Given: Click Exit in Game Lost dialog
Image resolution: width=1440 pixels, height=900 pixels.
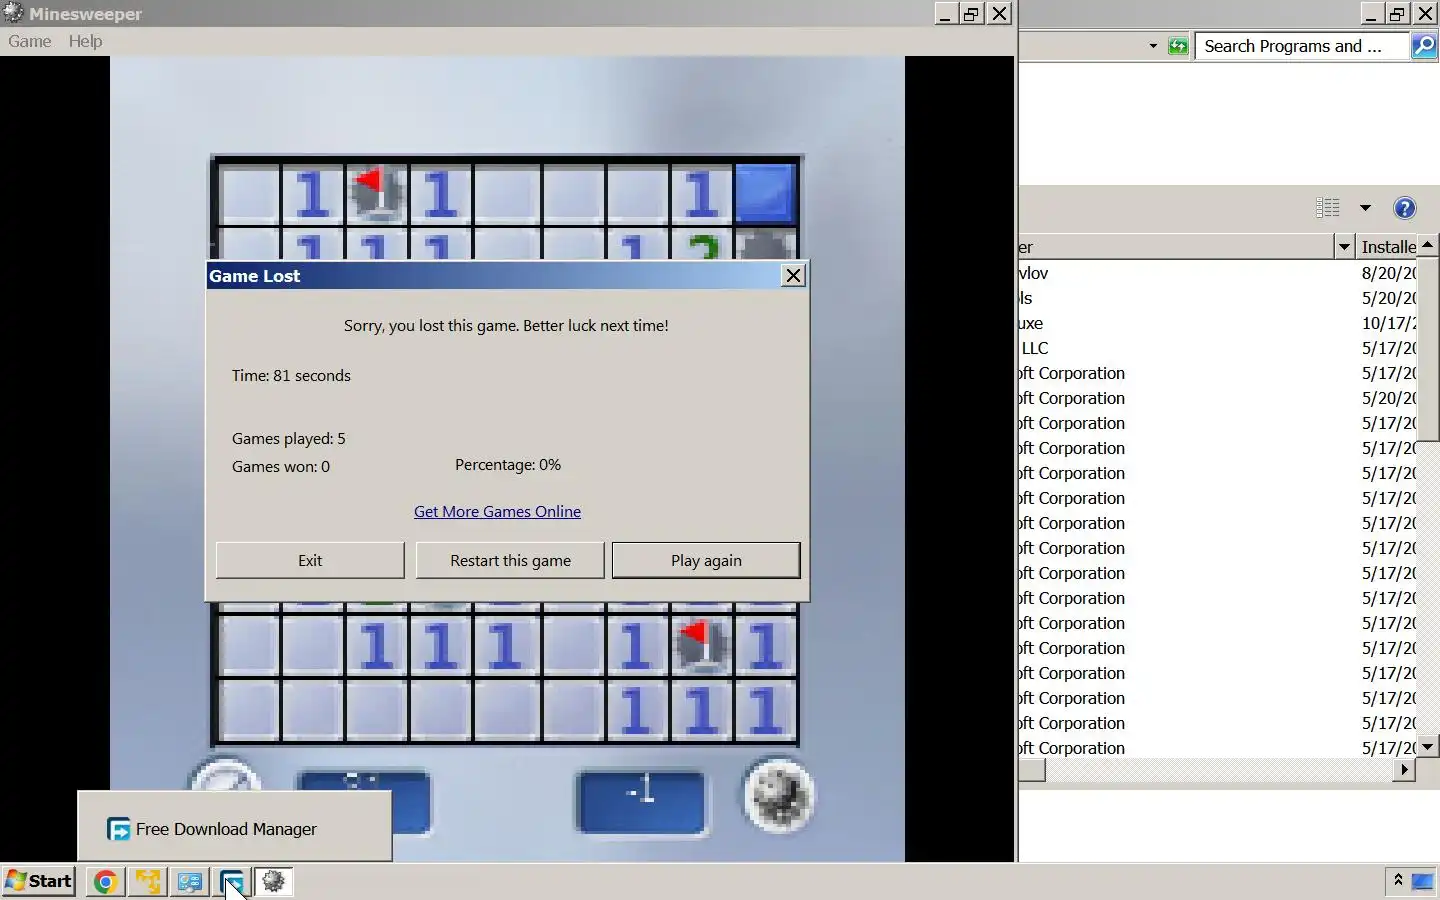Looking at the screenshot, I should tap(310, 560).
